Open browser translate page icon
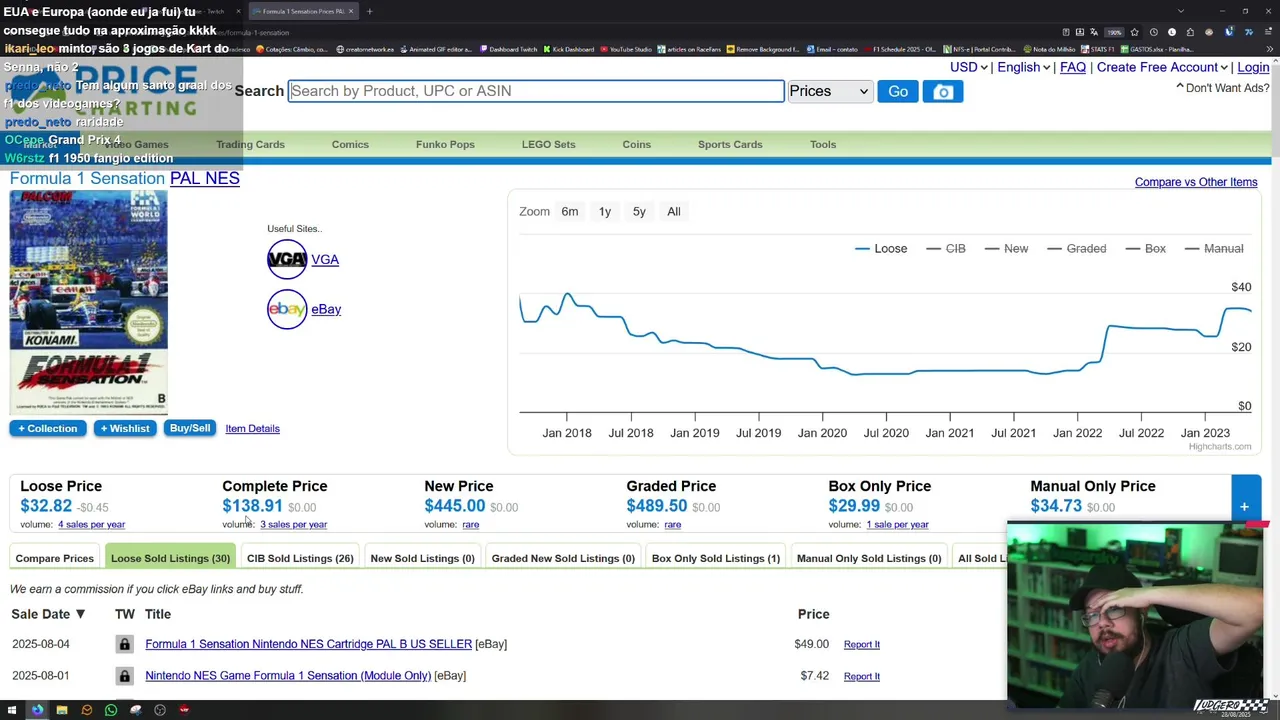 click(x=1094, y=32)
